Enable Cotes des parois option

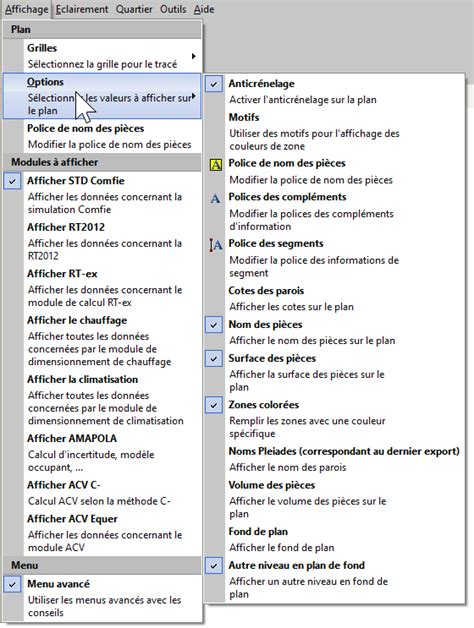(x=335, y=298)
